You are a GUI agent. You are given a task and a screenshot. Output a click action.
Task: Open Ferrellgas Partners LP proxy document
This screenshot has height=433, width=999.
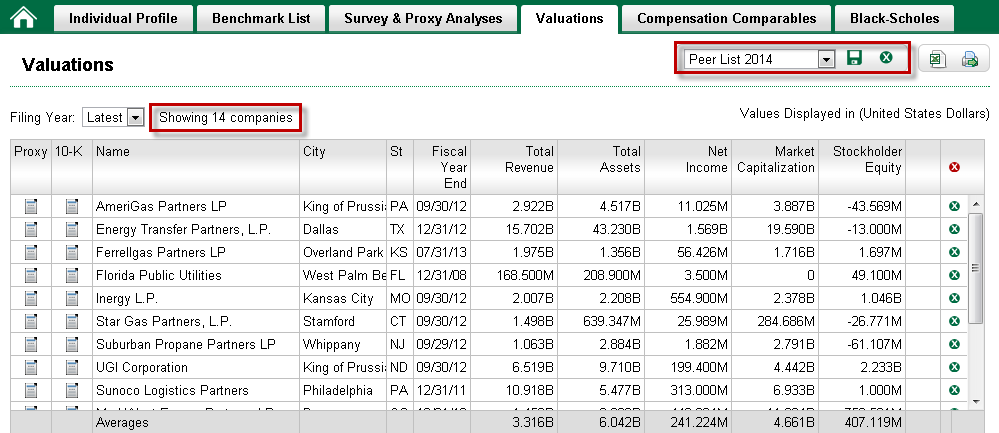tap(31, 252)
